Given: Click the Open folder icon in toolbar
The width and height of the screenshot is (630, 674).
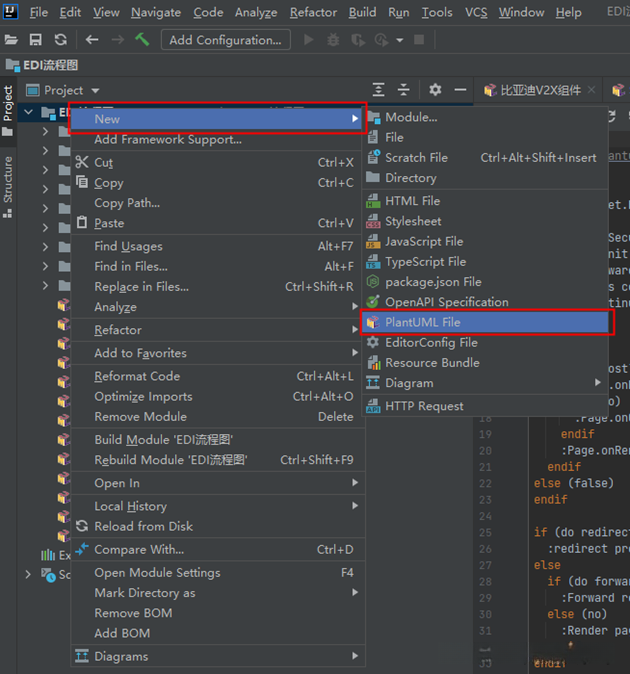Looking at the screenshot, I should 11,40.
